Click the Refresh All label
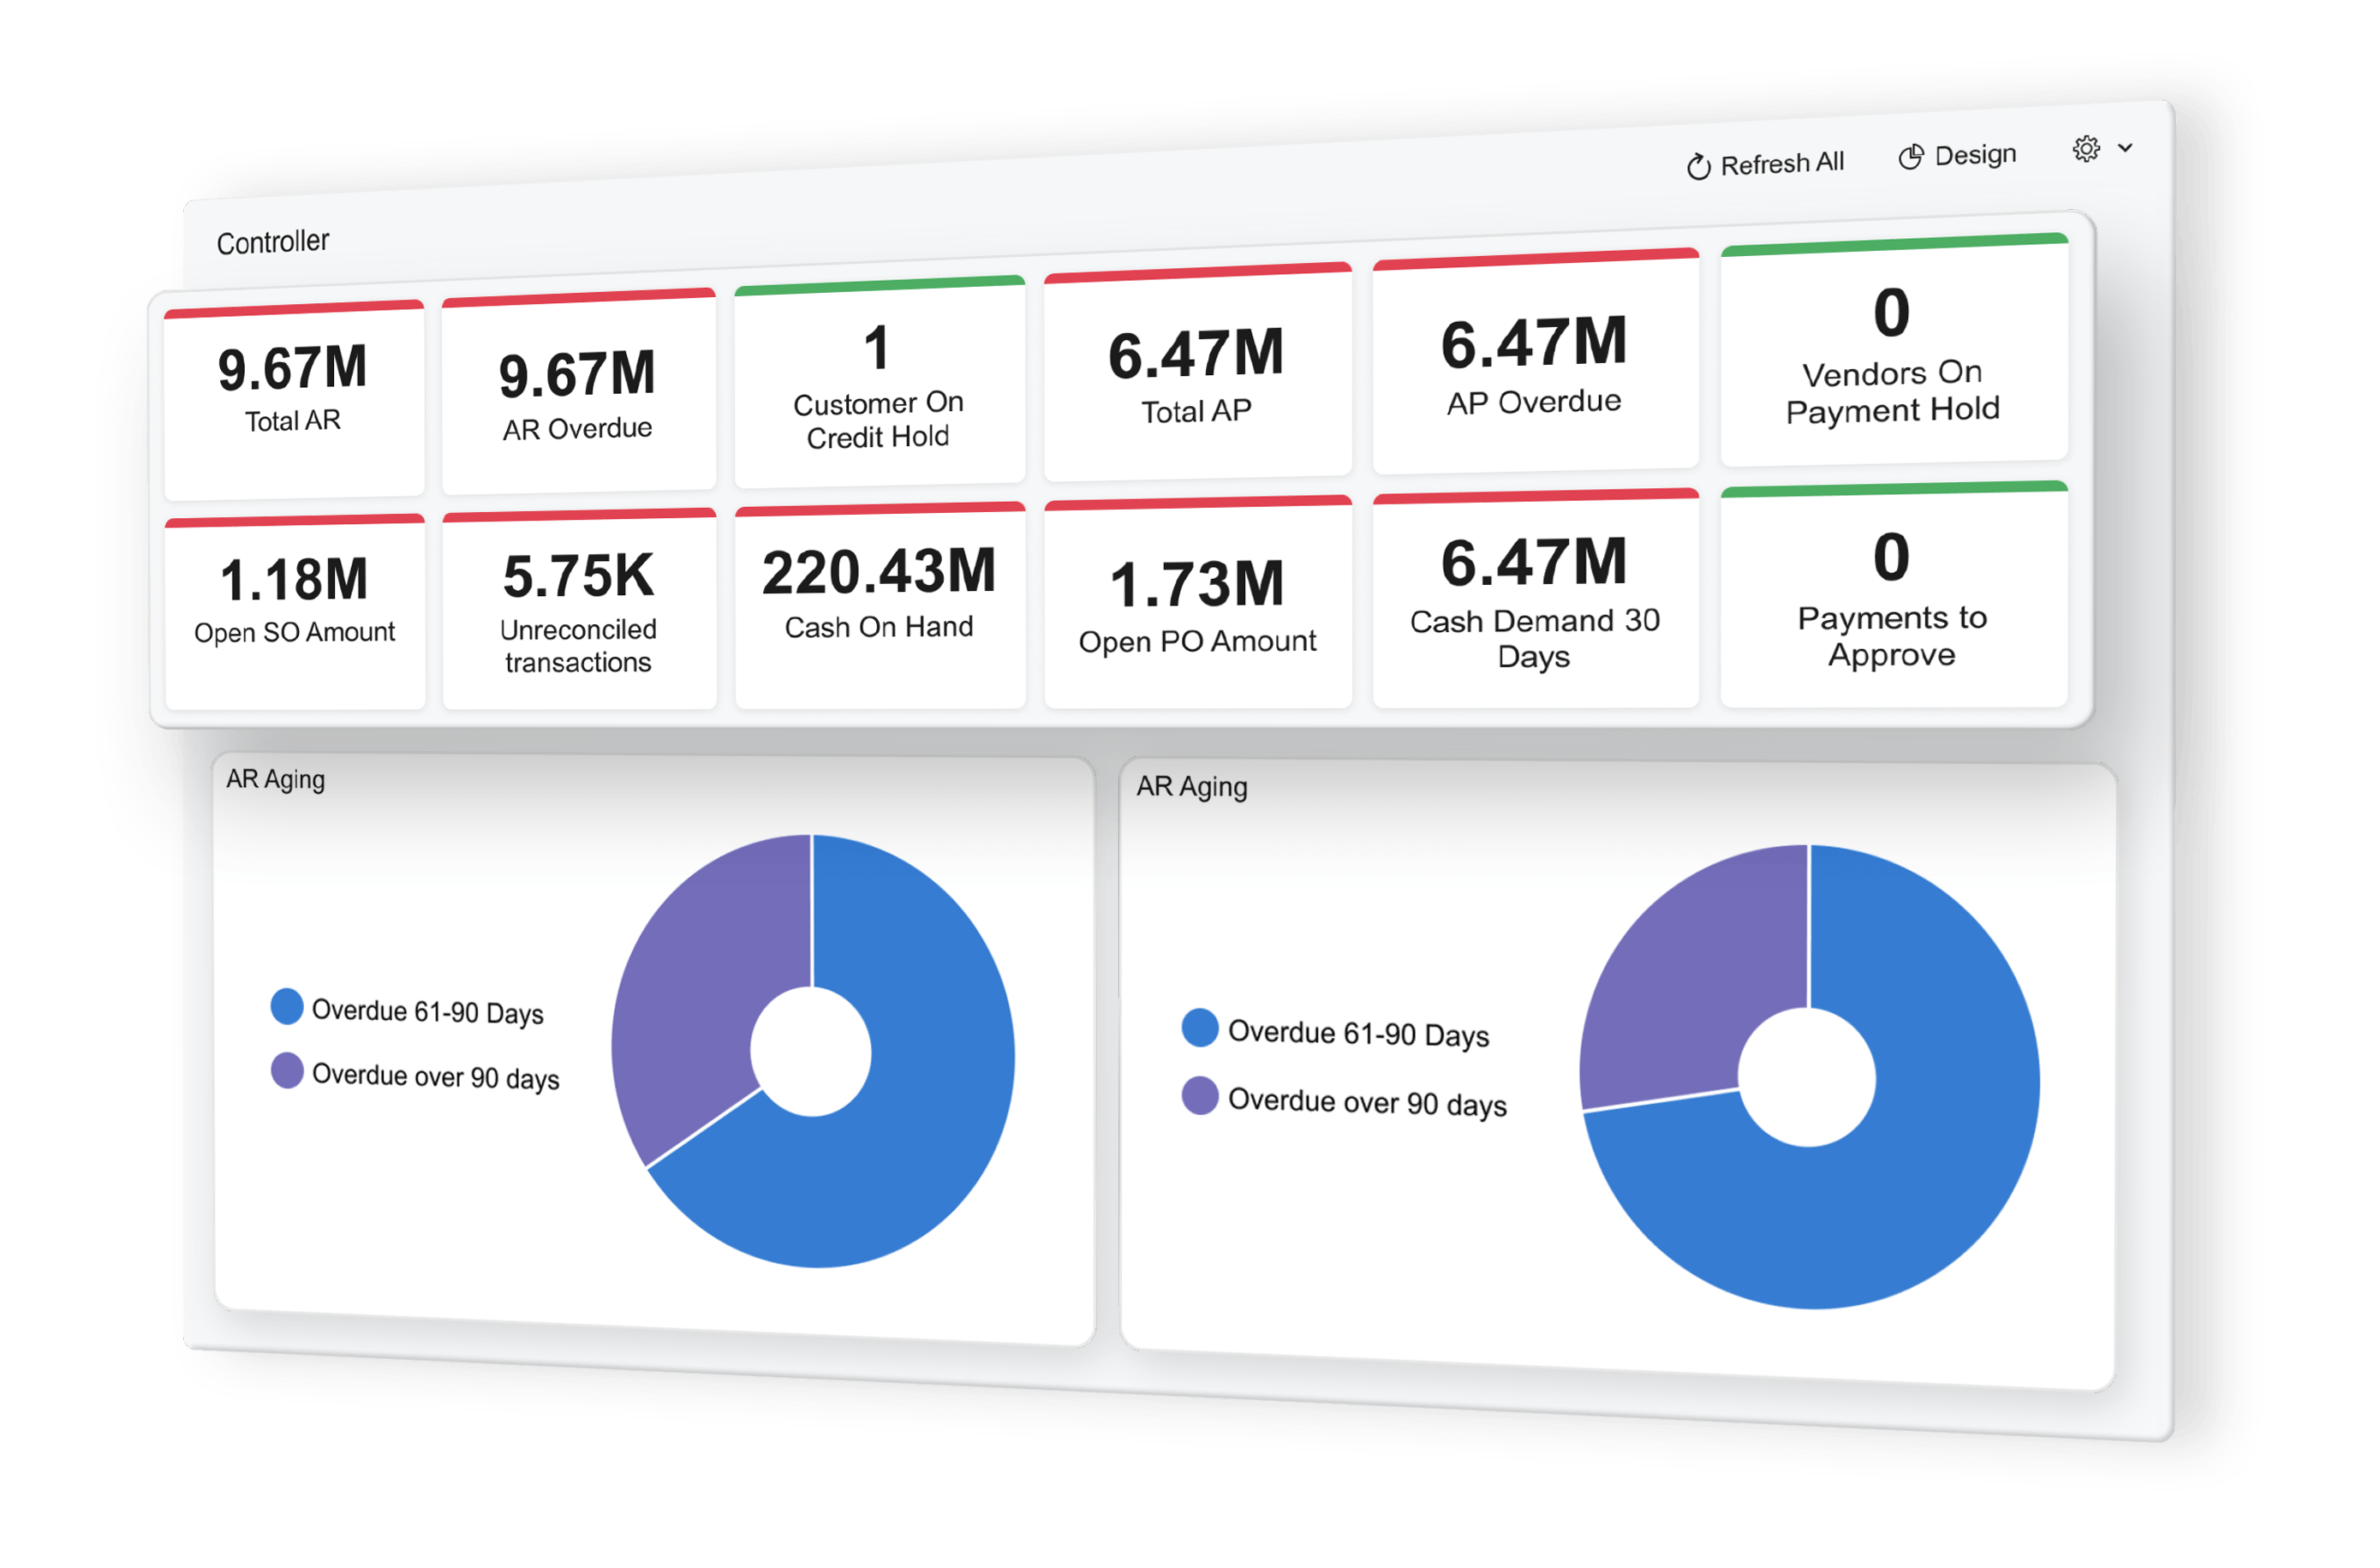The width and height of the screenshot is (2380, 1568). (1782, 163)
